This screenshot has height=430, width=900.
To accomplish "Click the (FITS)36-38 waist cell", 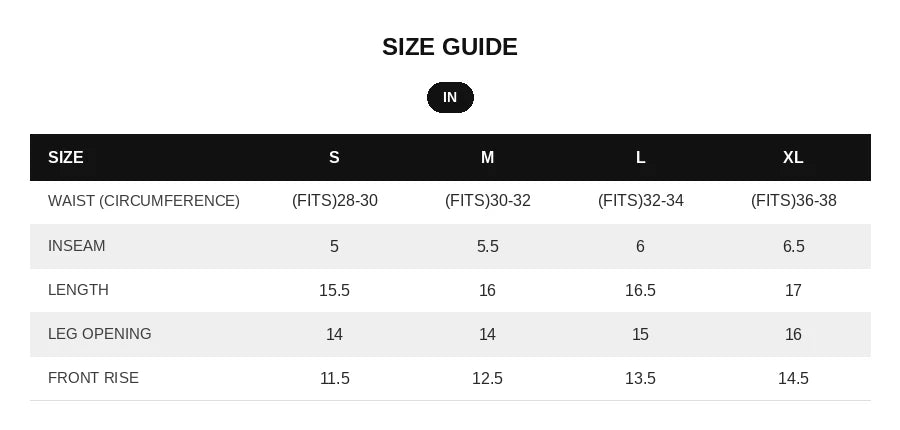I will tap(794, 201).
